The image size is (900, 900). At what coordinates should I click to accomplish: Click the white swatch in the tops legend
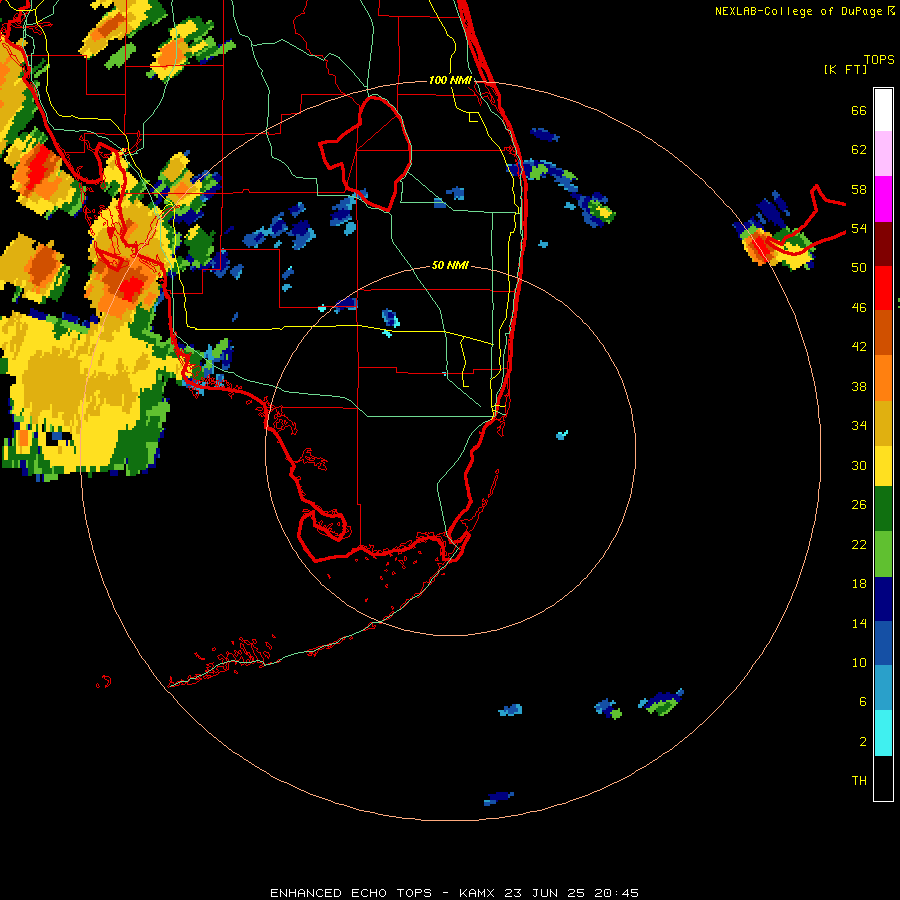click(883, 110)
